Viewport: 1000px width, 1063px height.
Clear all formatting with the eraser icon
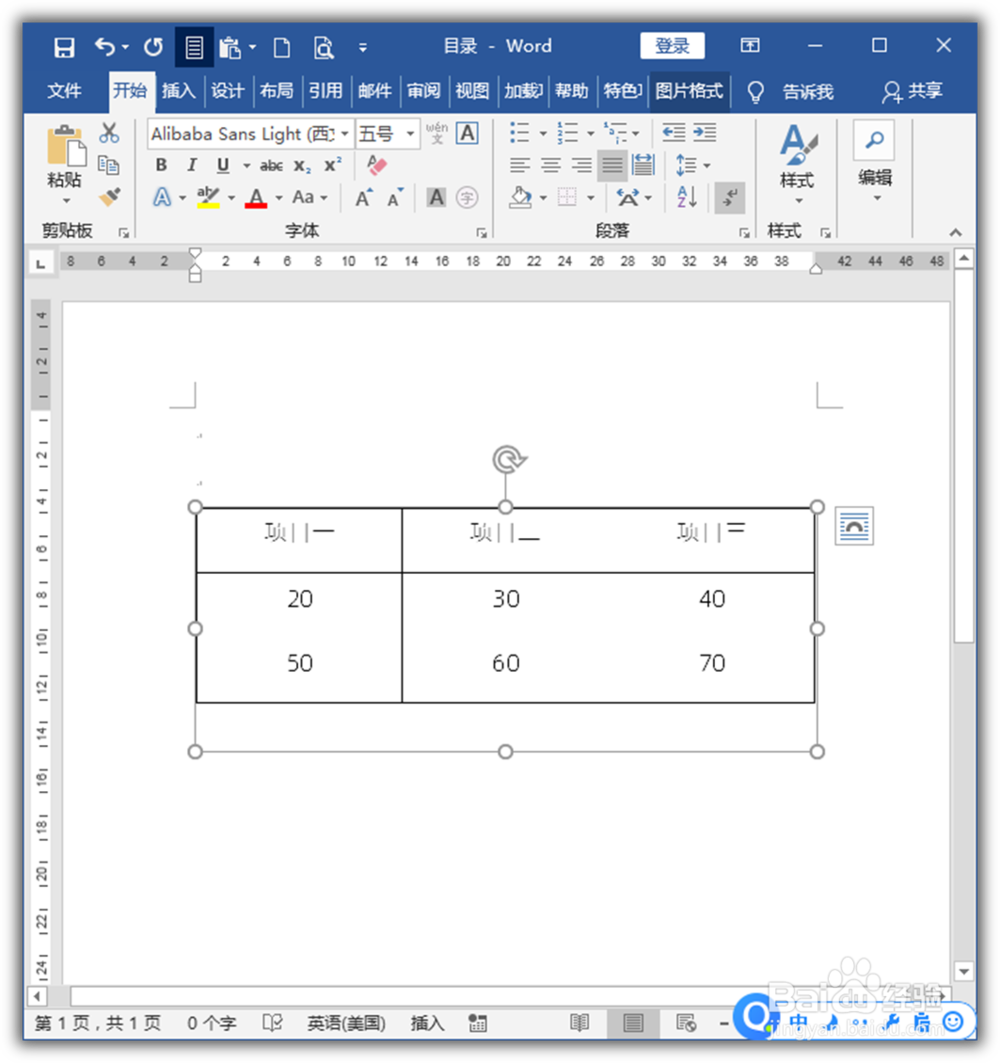pyautogui.click(x=376, y=165)
